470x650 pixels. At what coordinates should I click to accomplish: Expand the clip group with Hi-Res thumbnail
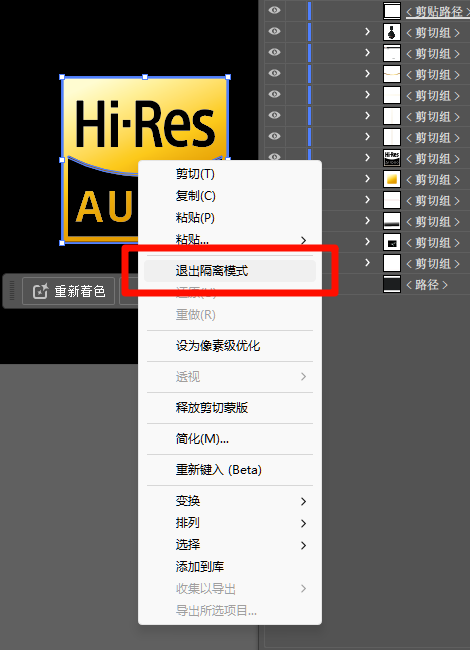point(367,158)
